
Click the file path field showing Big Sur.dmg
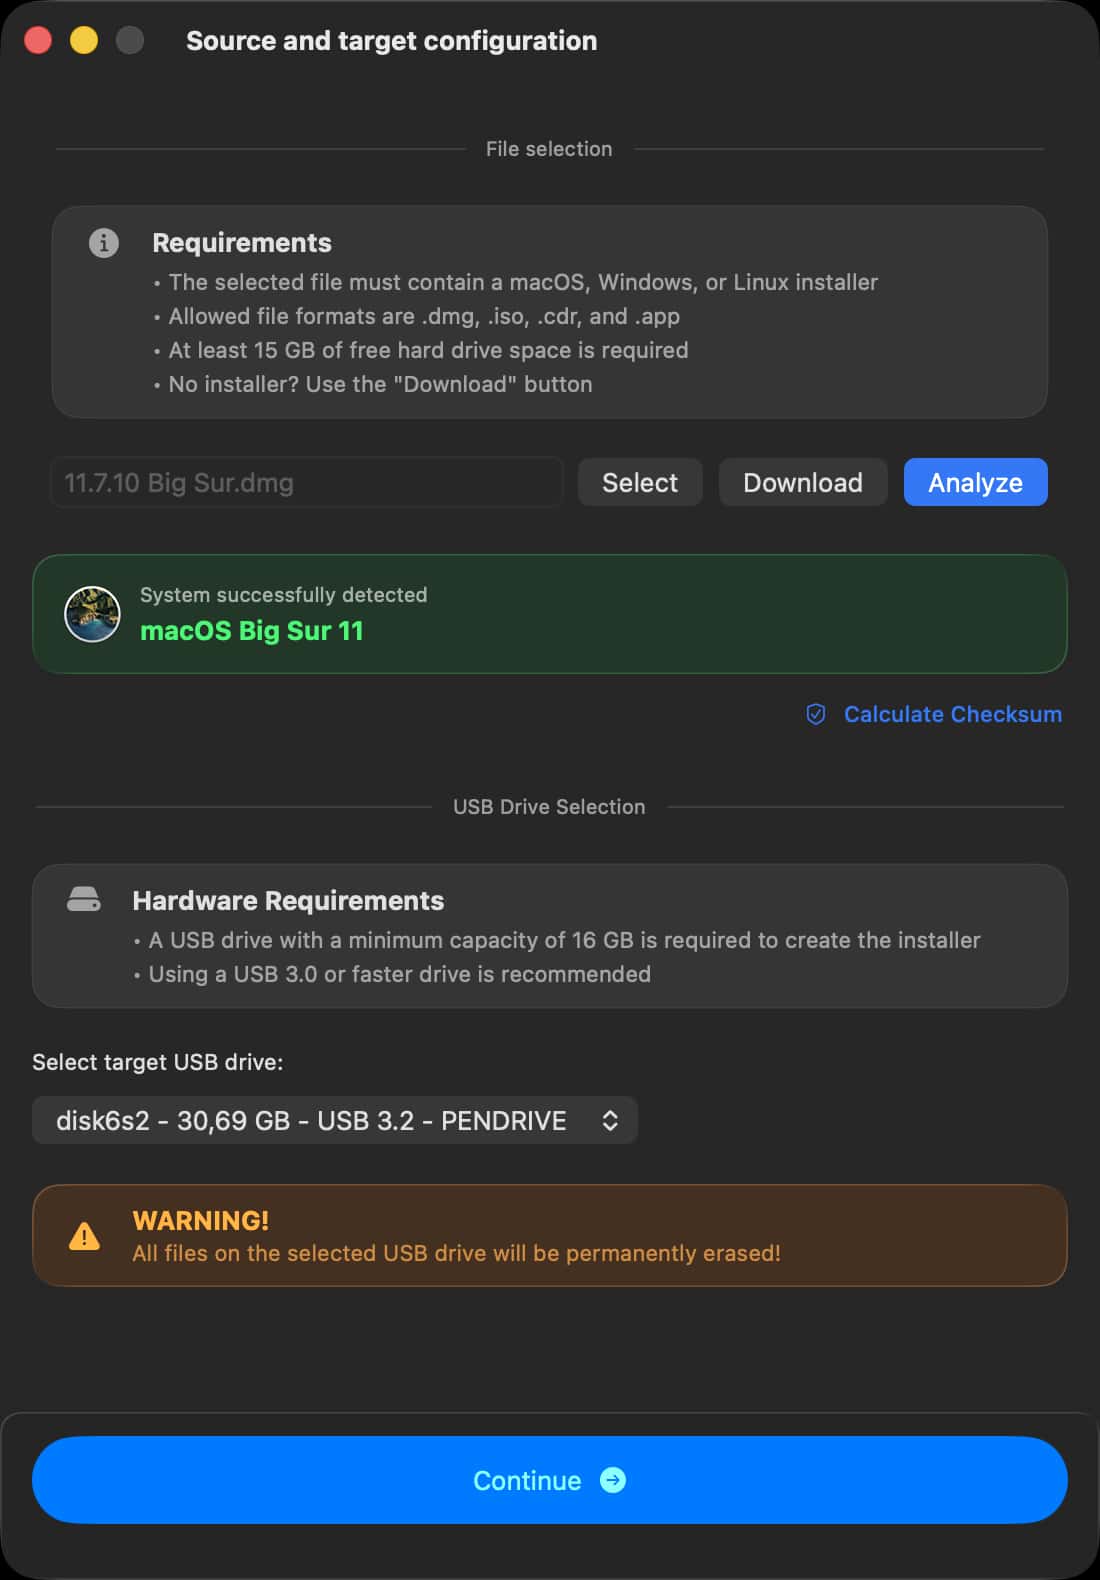tap(307, 482)
